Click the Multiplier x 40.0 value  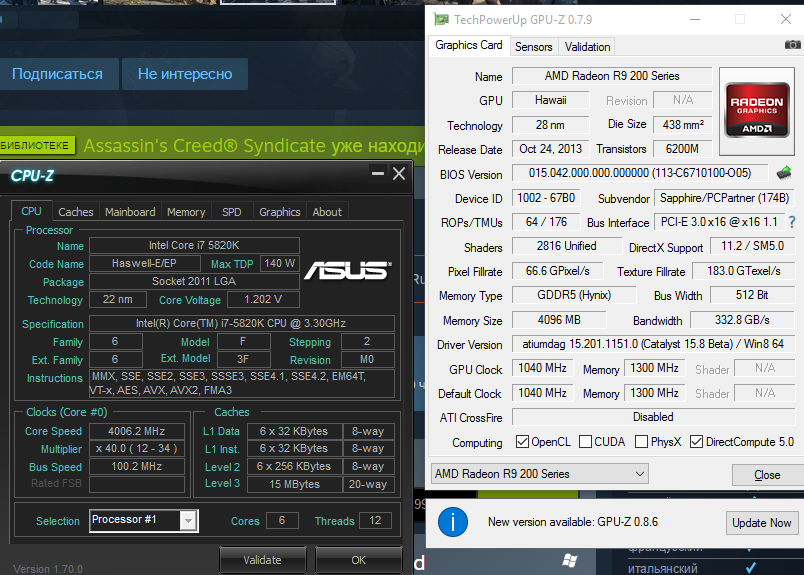pos(137,448)
